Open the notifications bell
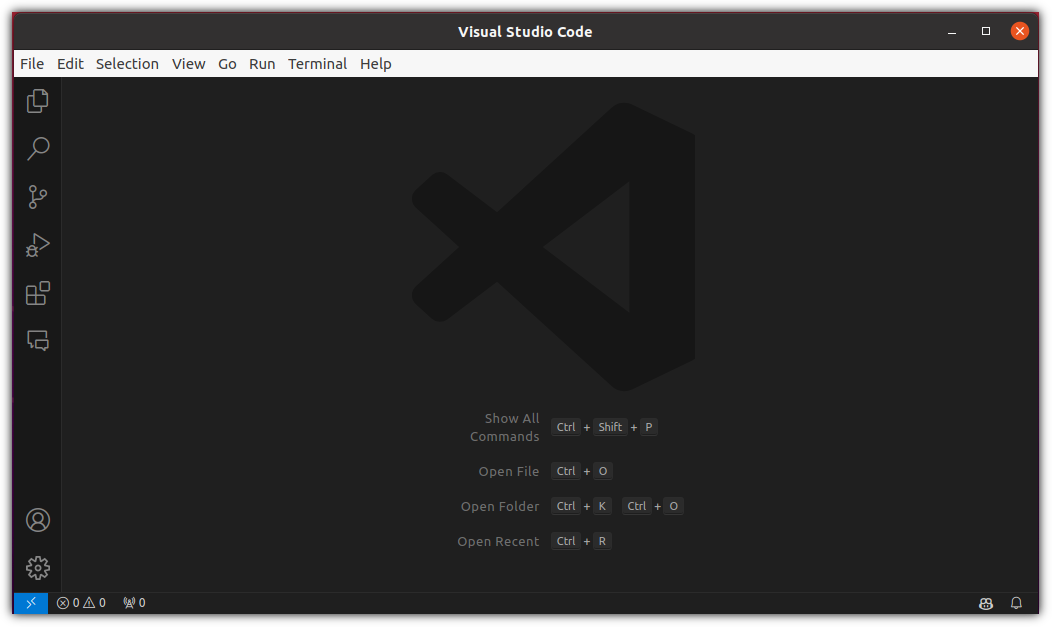The image size is (1052, 627). click(1016, 603)
